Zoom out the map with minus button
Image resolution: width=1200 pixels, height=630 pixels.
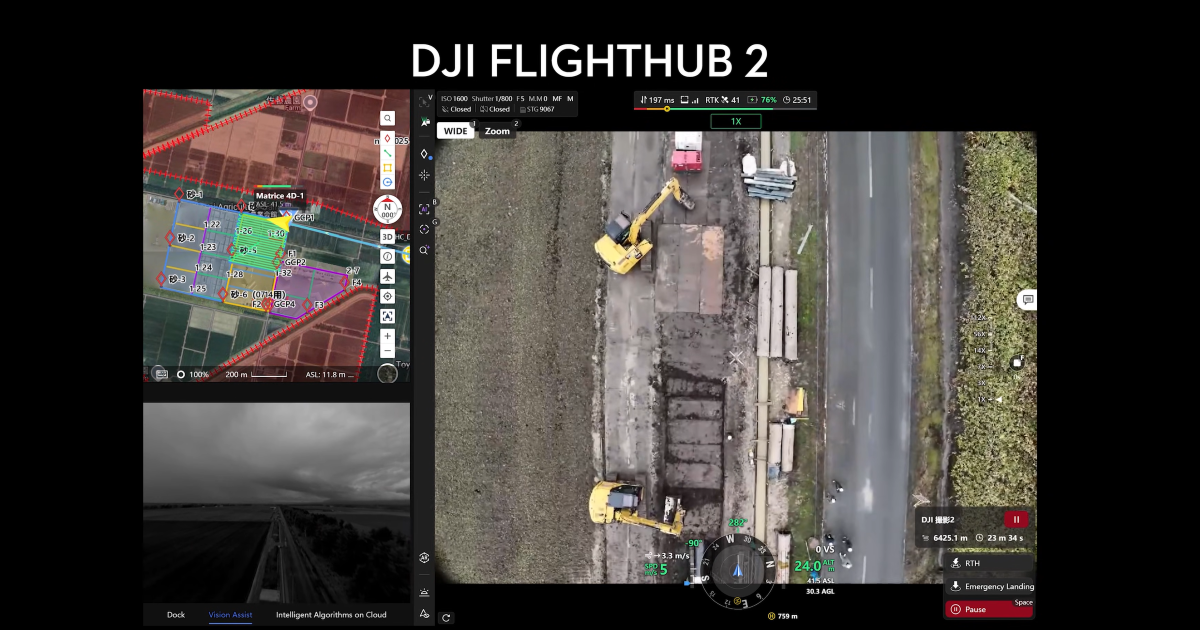(x=387, y=352)
